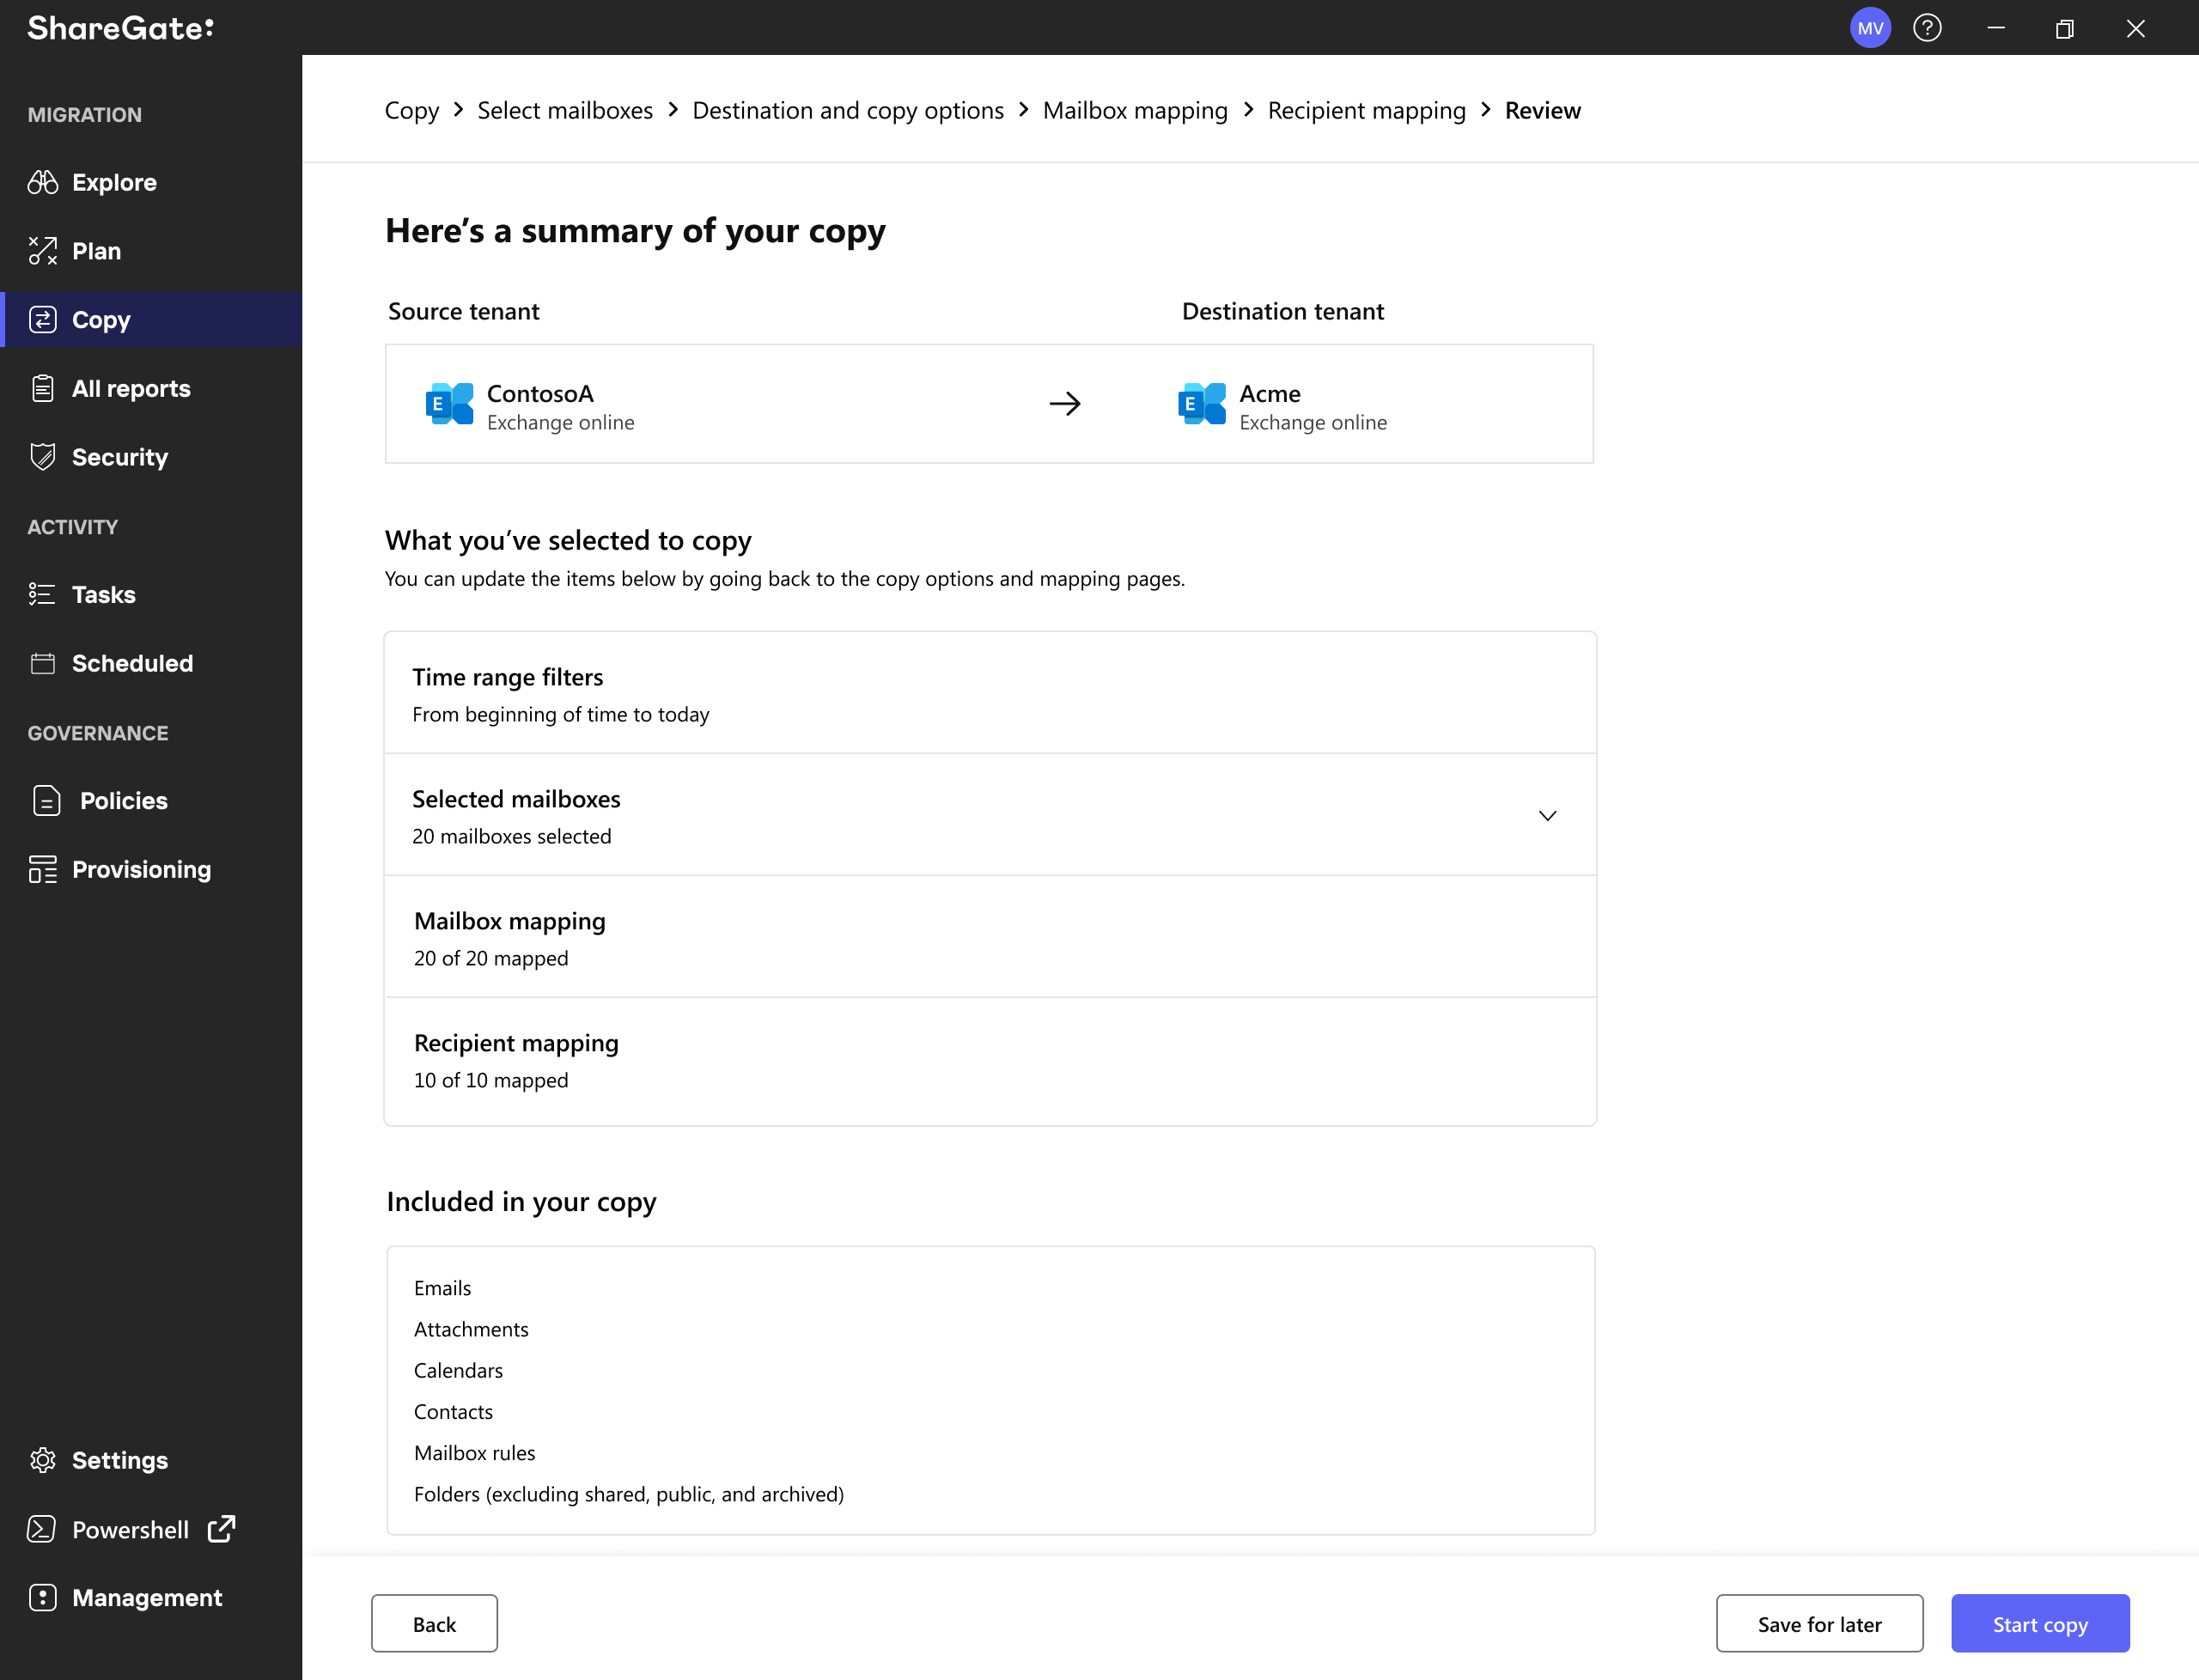Viewport: 2199px width, 1680px height.
Task: Close the ShareGate window
Action: [x=2135, y=28]
